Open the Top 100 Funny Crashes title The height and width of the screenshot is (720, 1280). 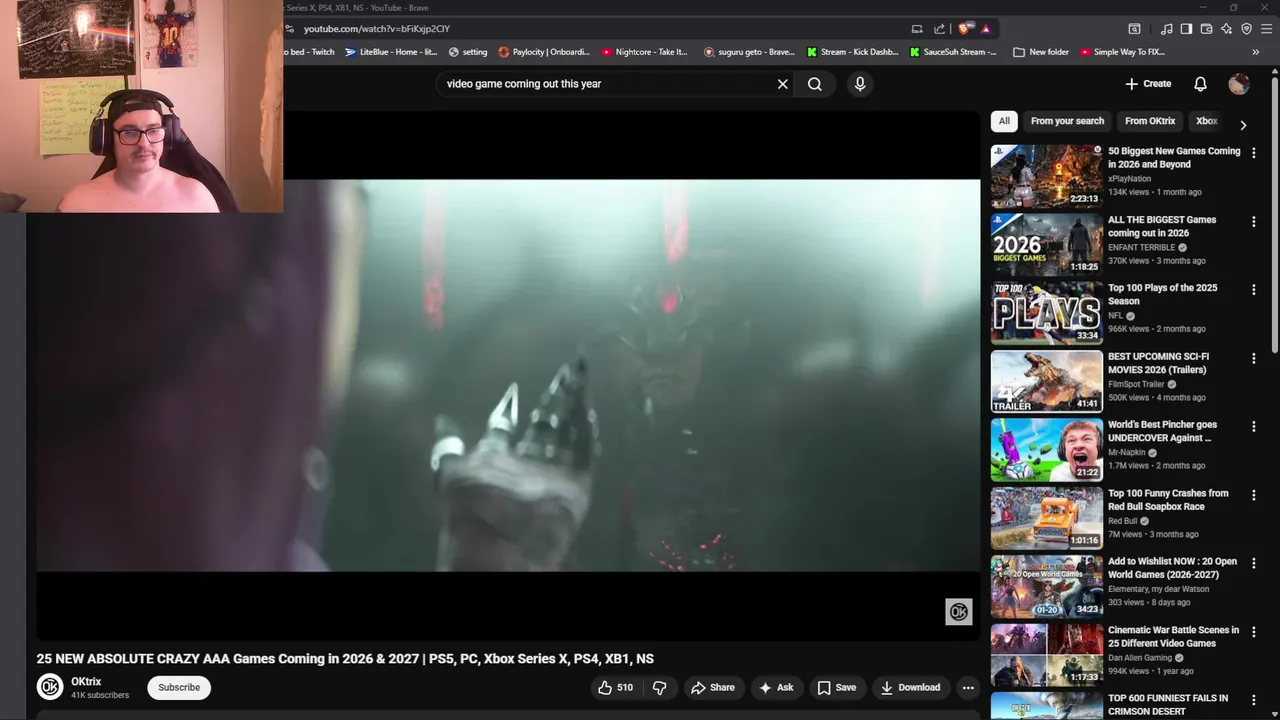pos(1168,500)
